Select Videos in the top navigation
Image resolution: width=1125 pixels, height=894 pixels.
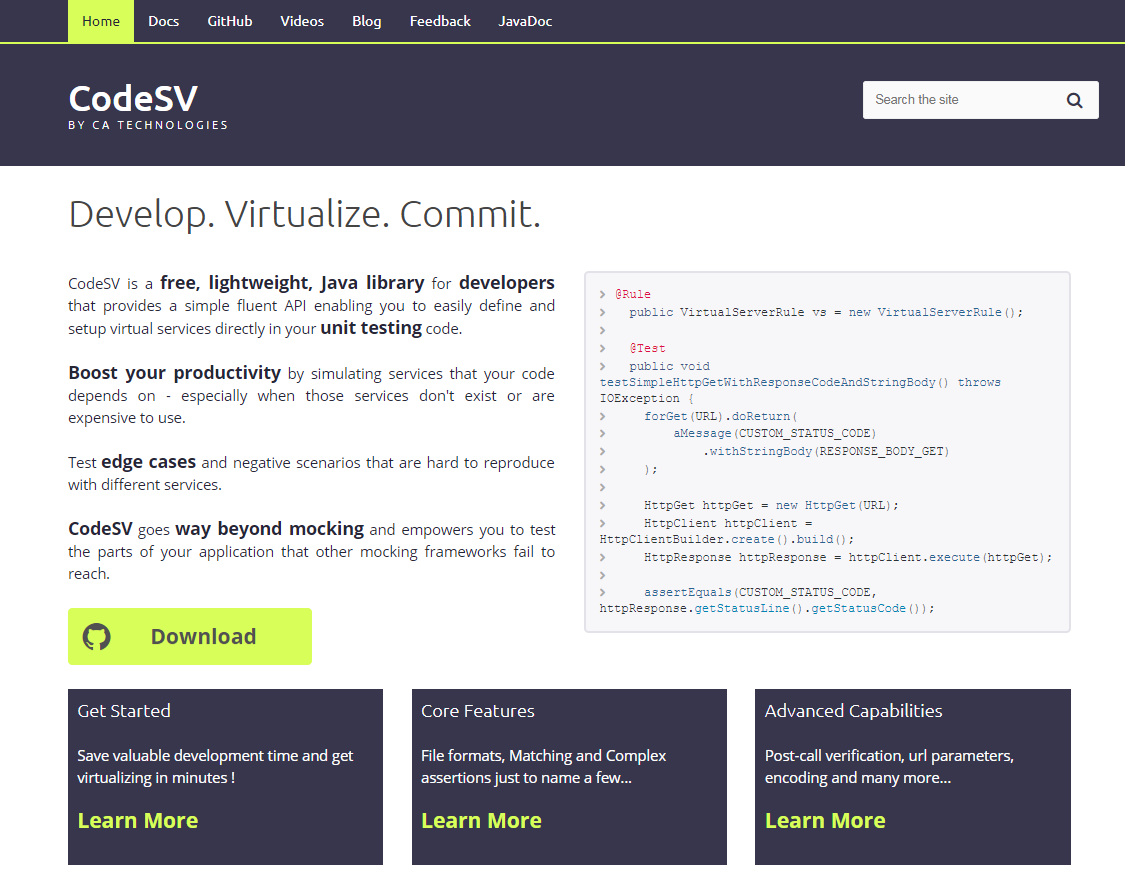click(x=302, y=22)
